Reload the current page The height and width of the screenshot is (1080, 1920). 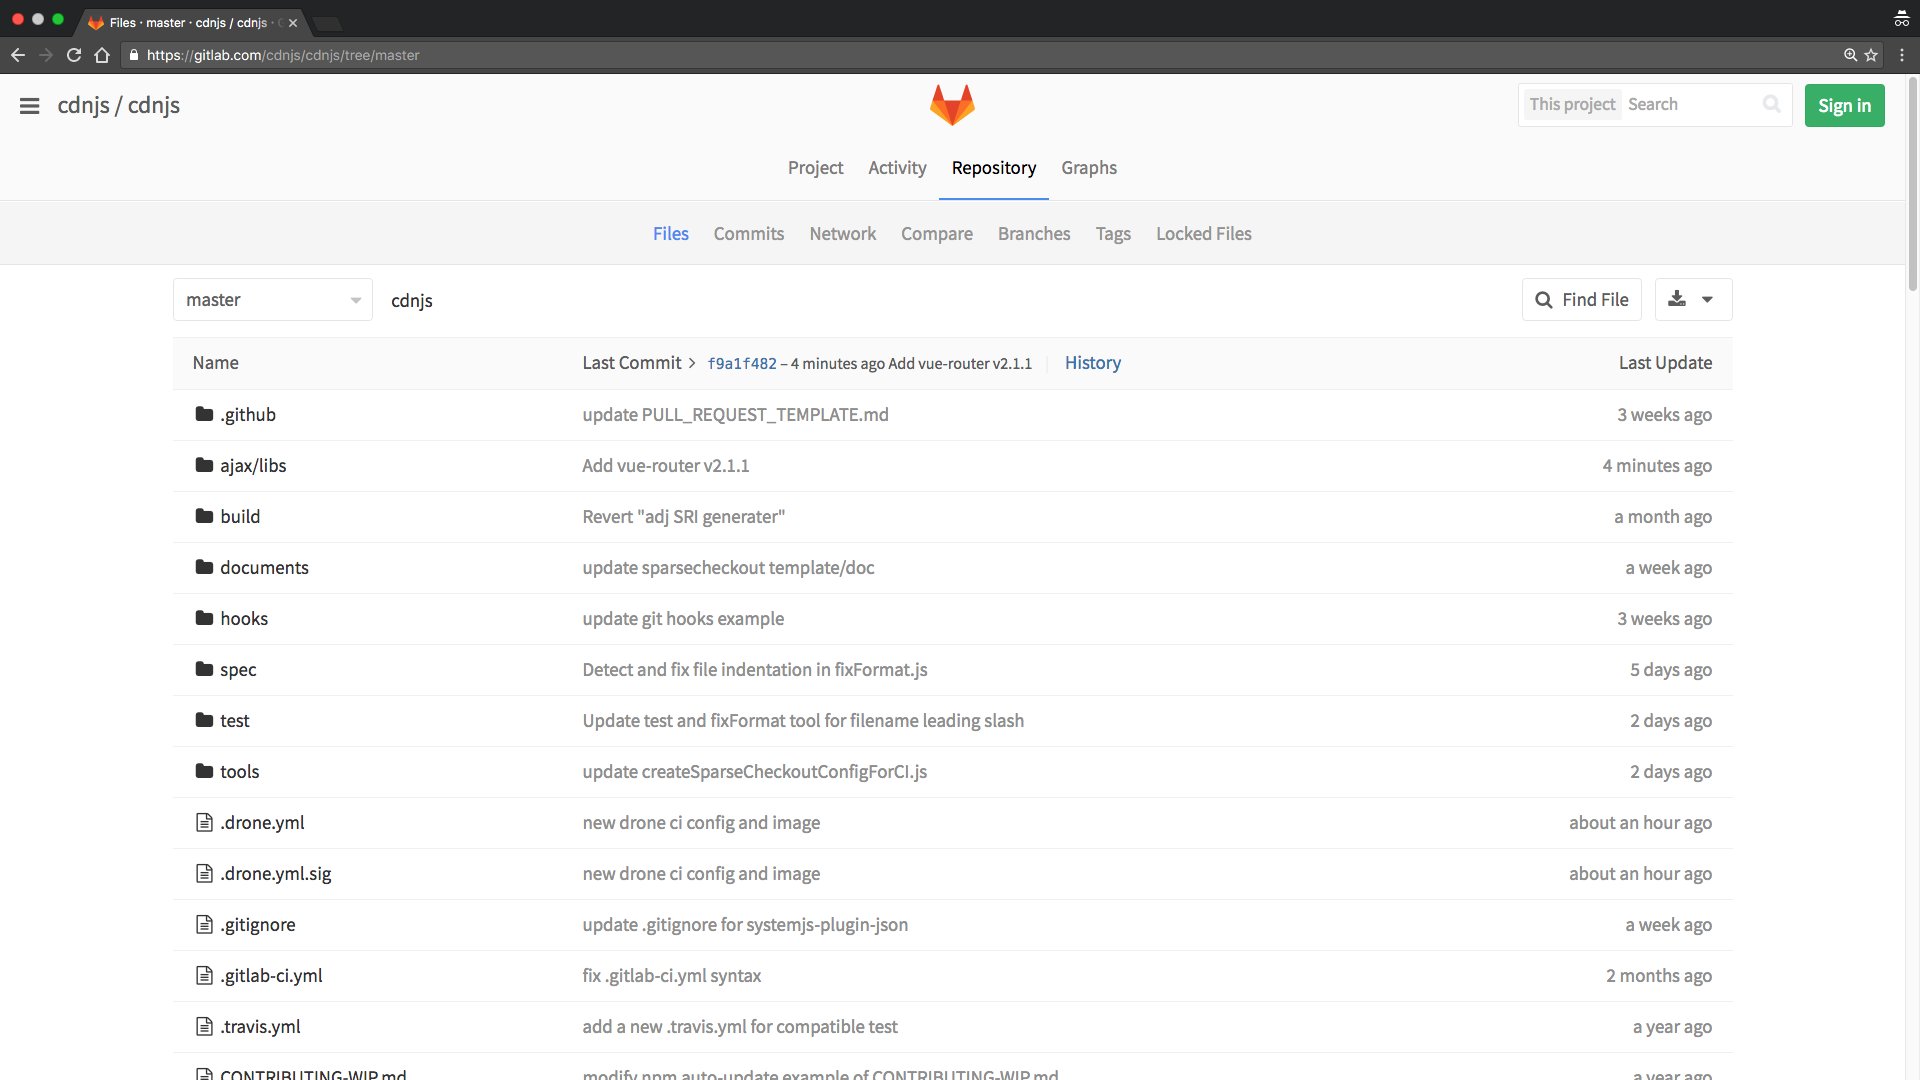(x=74, y=55)
